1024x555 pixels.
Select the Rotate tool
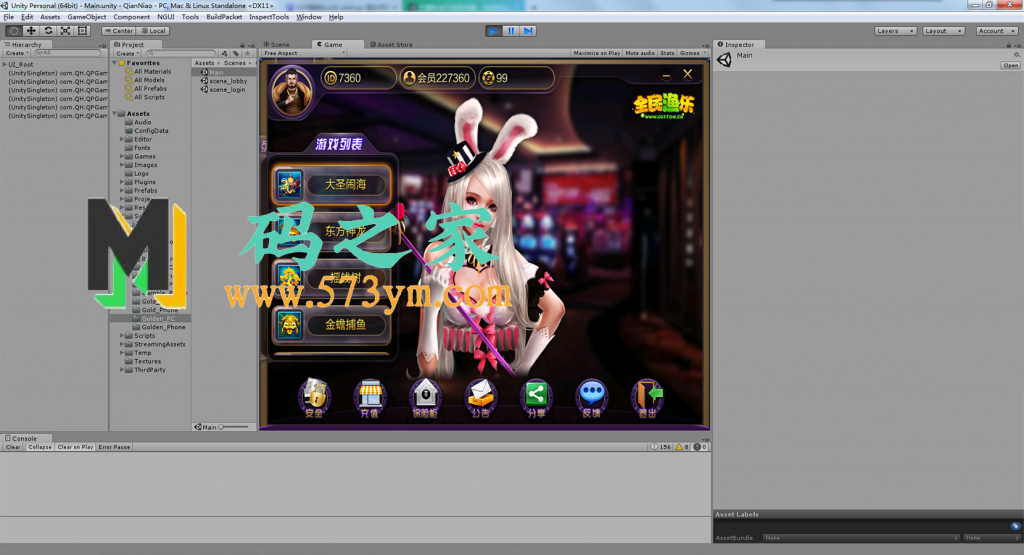[x=48, y=31]
